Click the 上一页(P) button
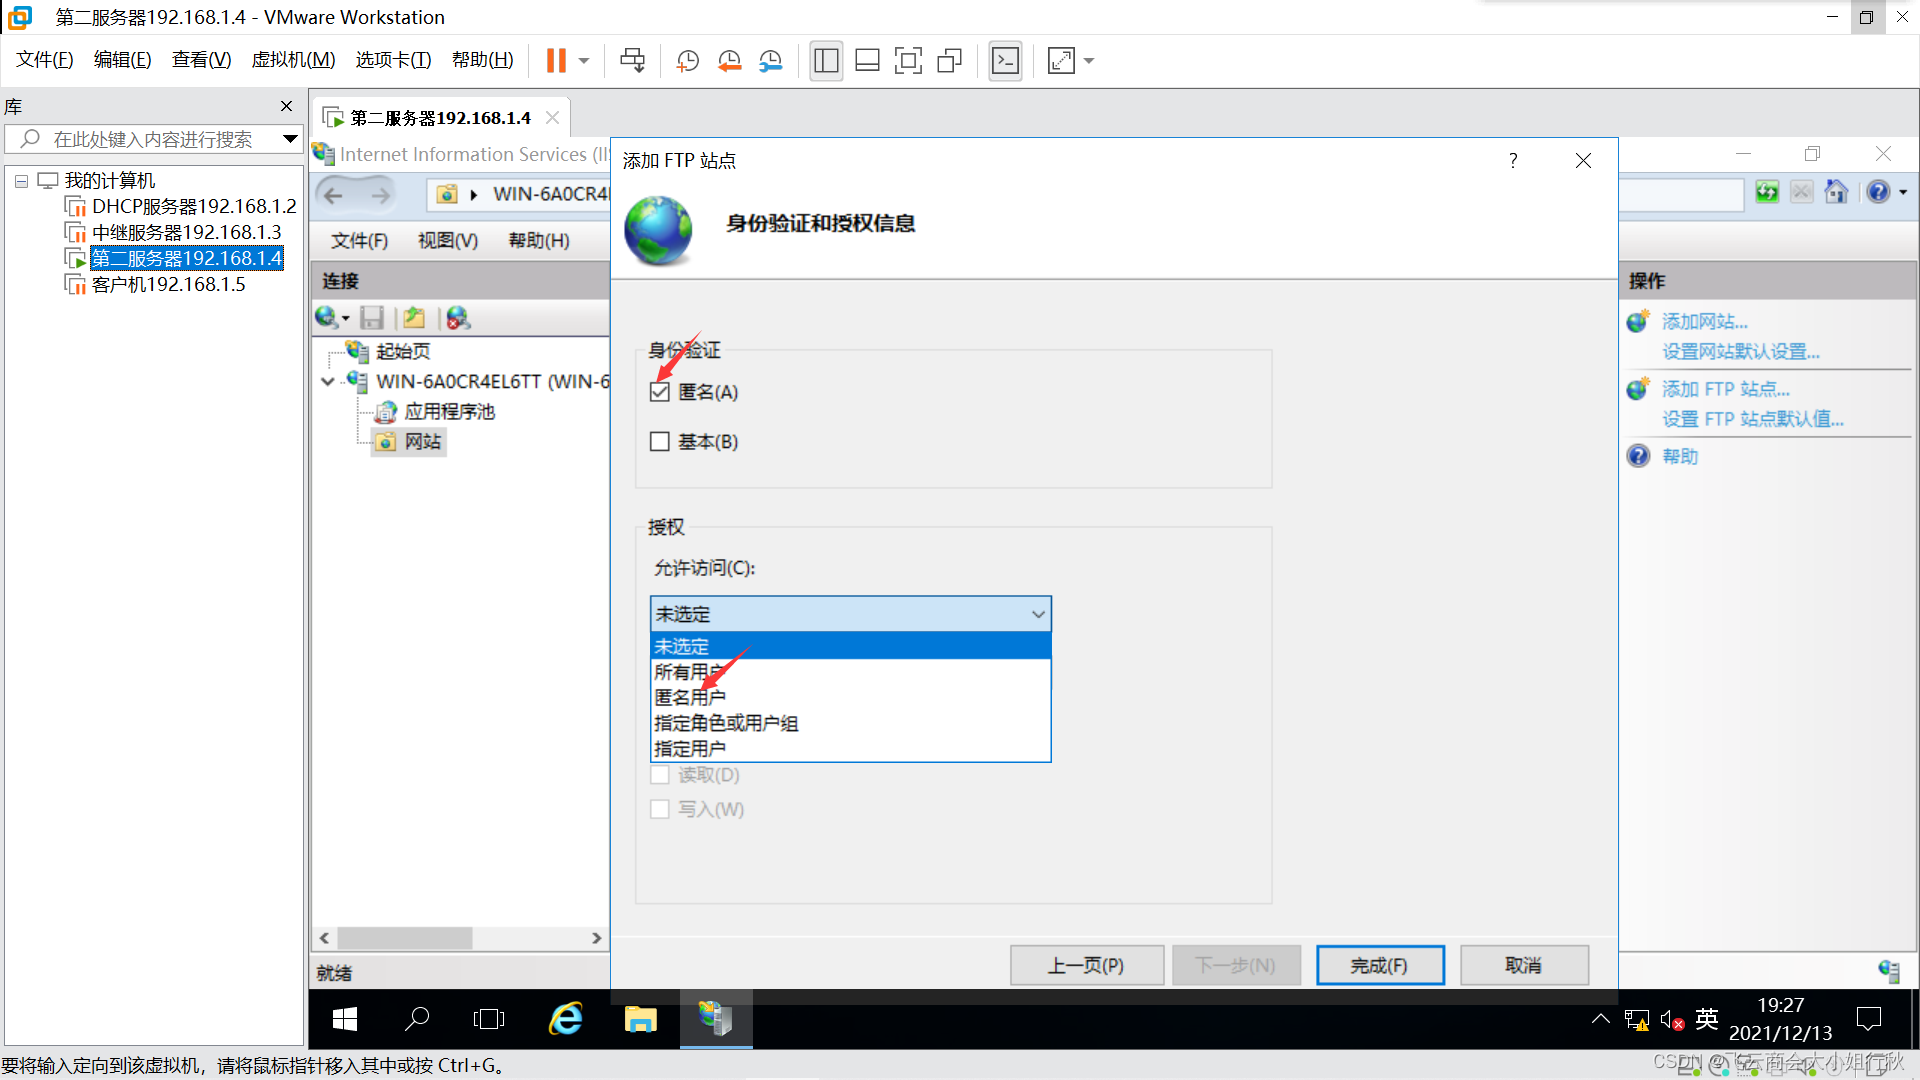Image resolution: width=1920 pixels, height=1080 pixels. click(1086, 965)
